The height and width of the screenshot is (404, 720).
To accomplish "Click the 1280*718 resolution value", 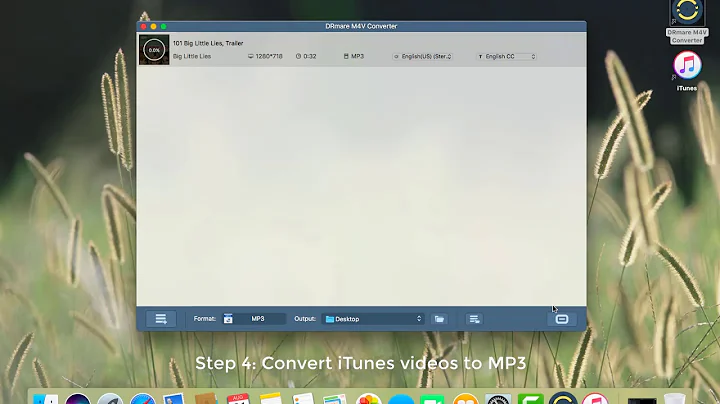I will point(269,56).
